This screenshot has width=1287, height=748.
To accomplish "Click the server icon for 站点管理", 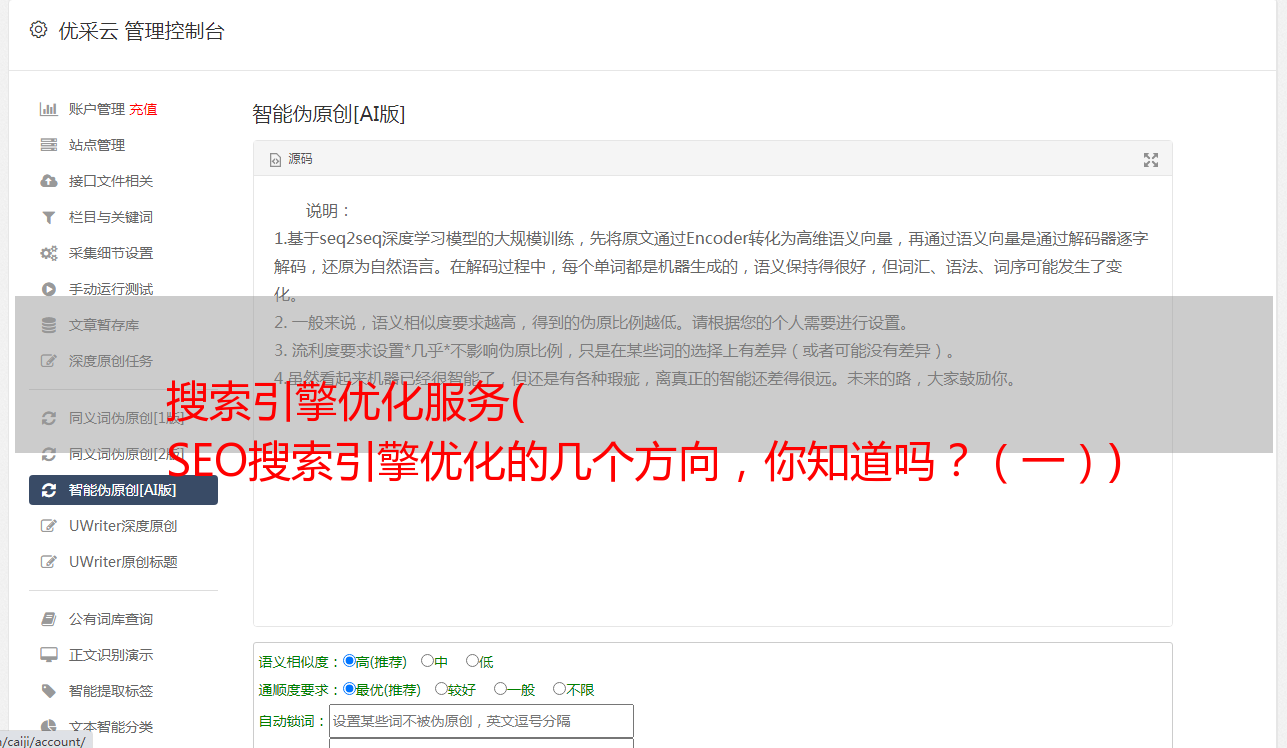I will pyautogui.click(x=48, y=145).
